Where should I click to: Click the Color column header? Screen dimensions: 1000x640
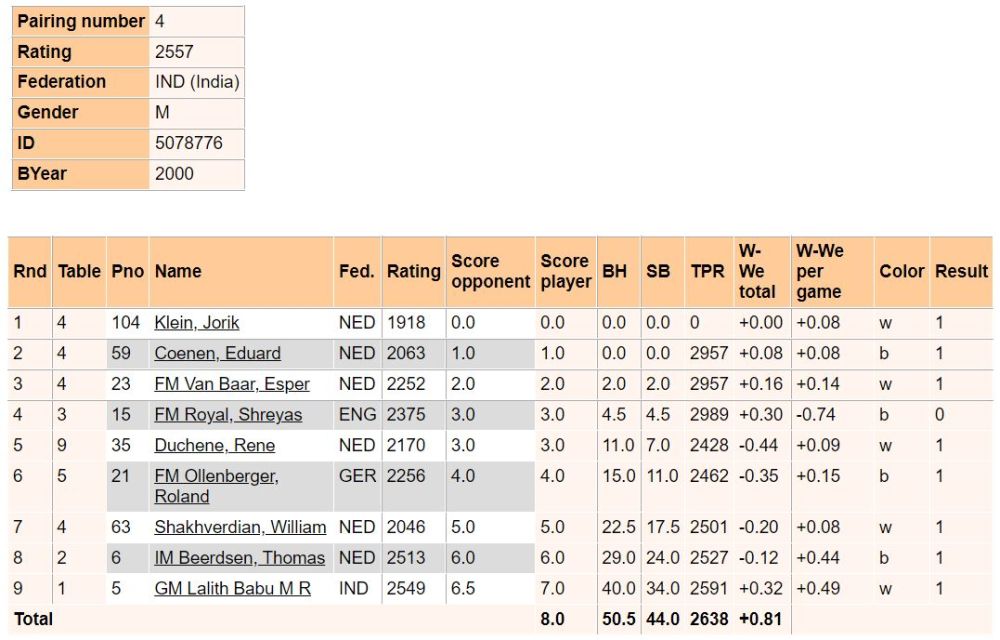(901, 271)
